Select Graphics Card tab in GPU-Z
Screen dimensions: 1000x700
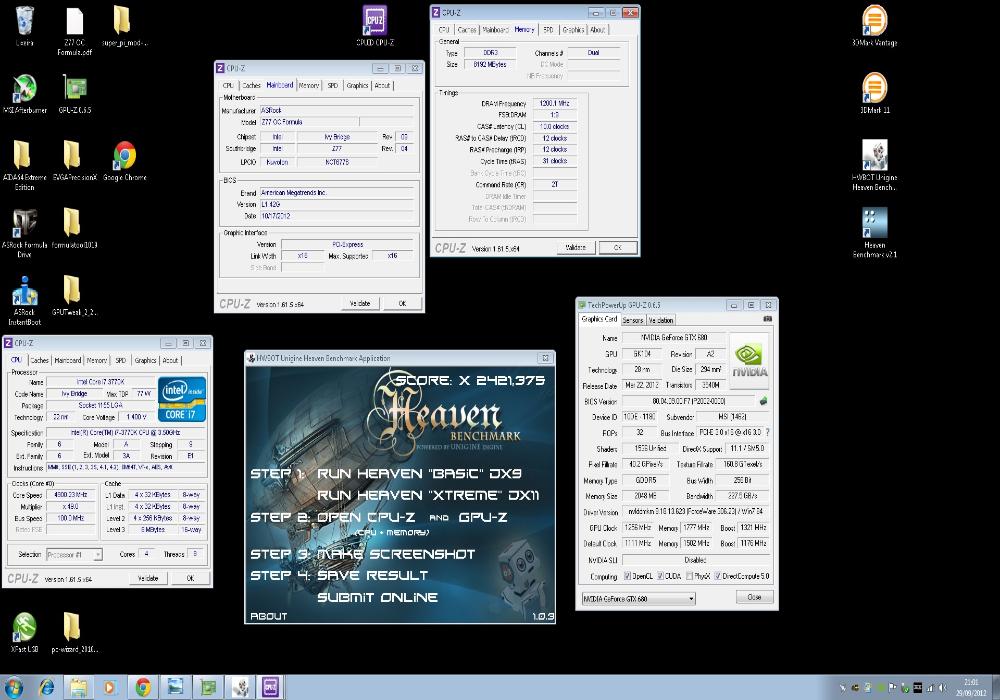[x=599, y=319]
